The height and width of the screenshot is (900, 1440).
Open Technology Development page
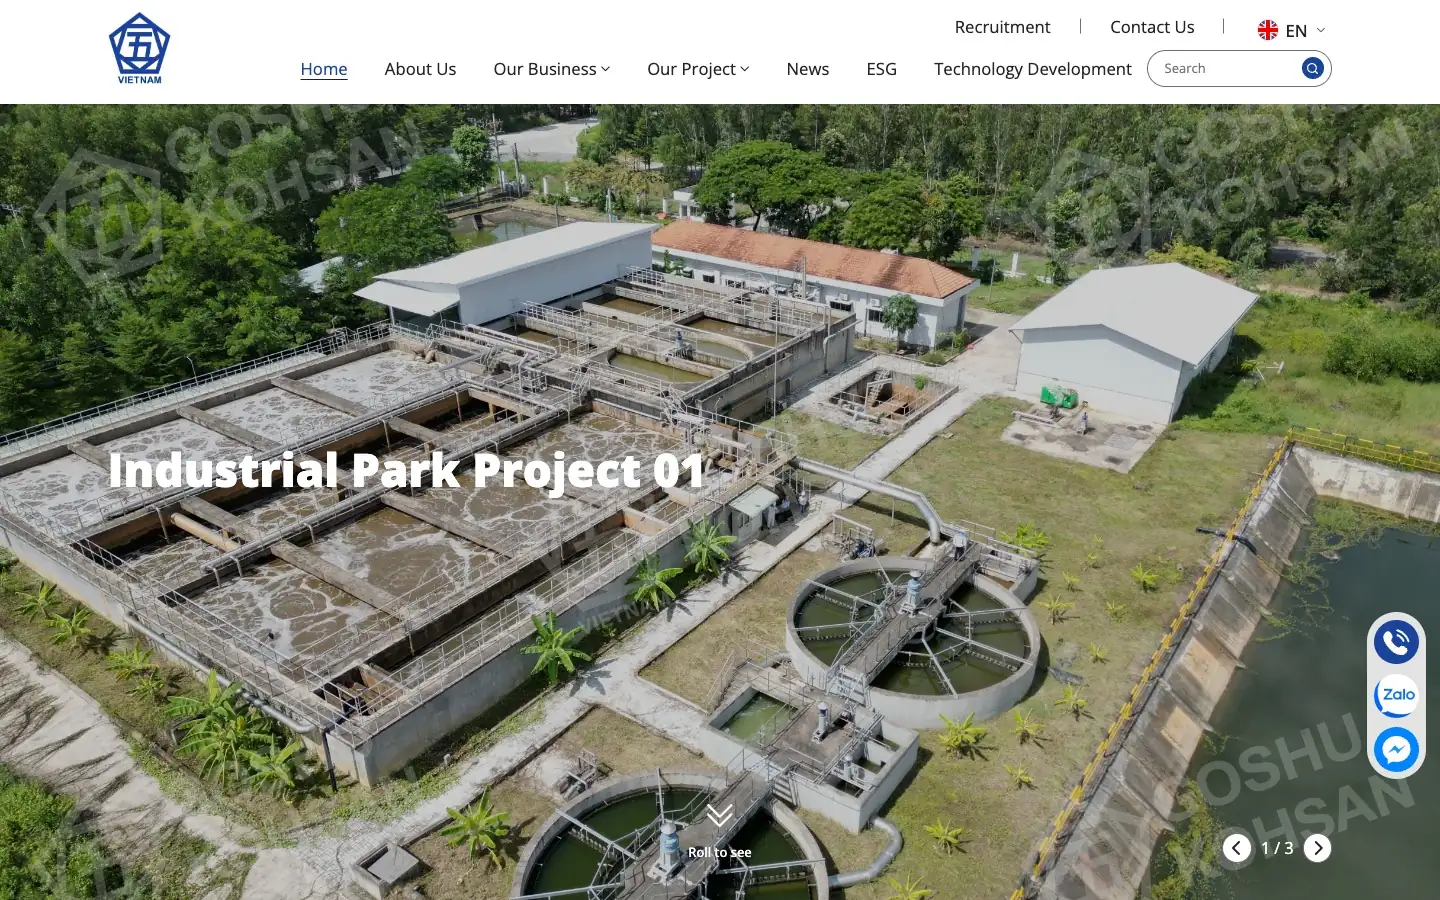1032,69
